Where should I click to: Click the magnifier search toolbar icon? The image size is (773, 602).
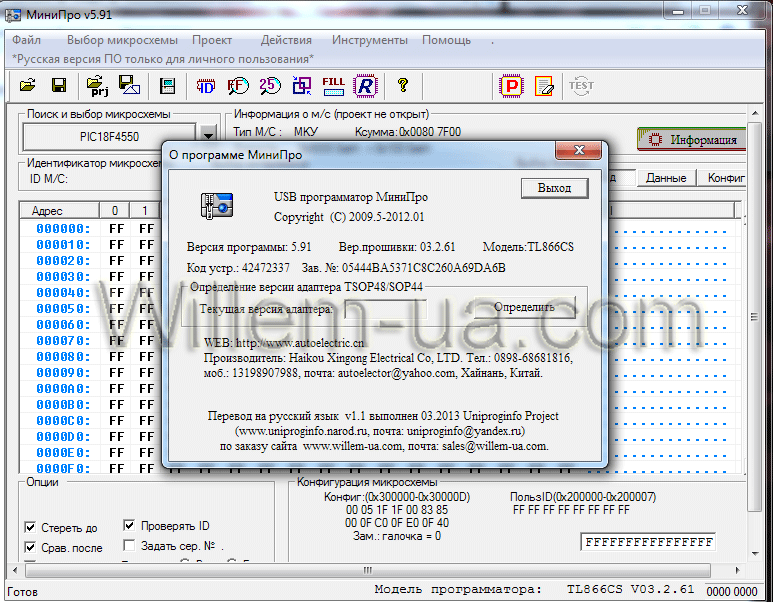[x=238, y=86]
